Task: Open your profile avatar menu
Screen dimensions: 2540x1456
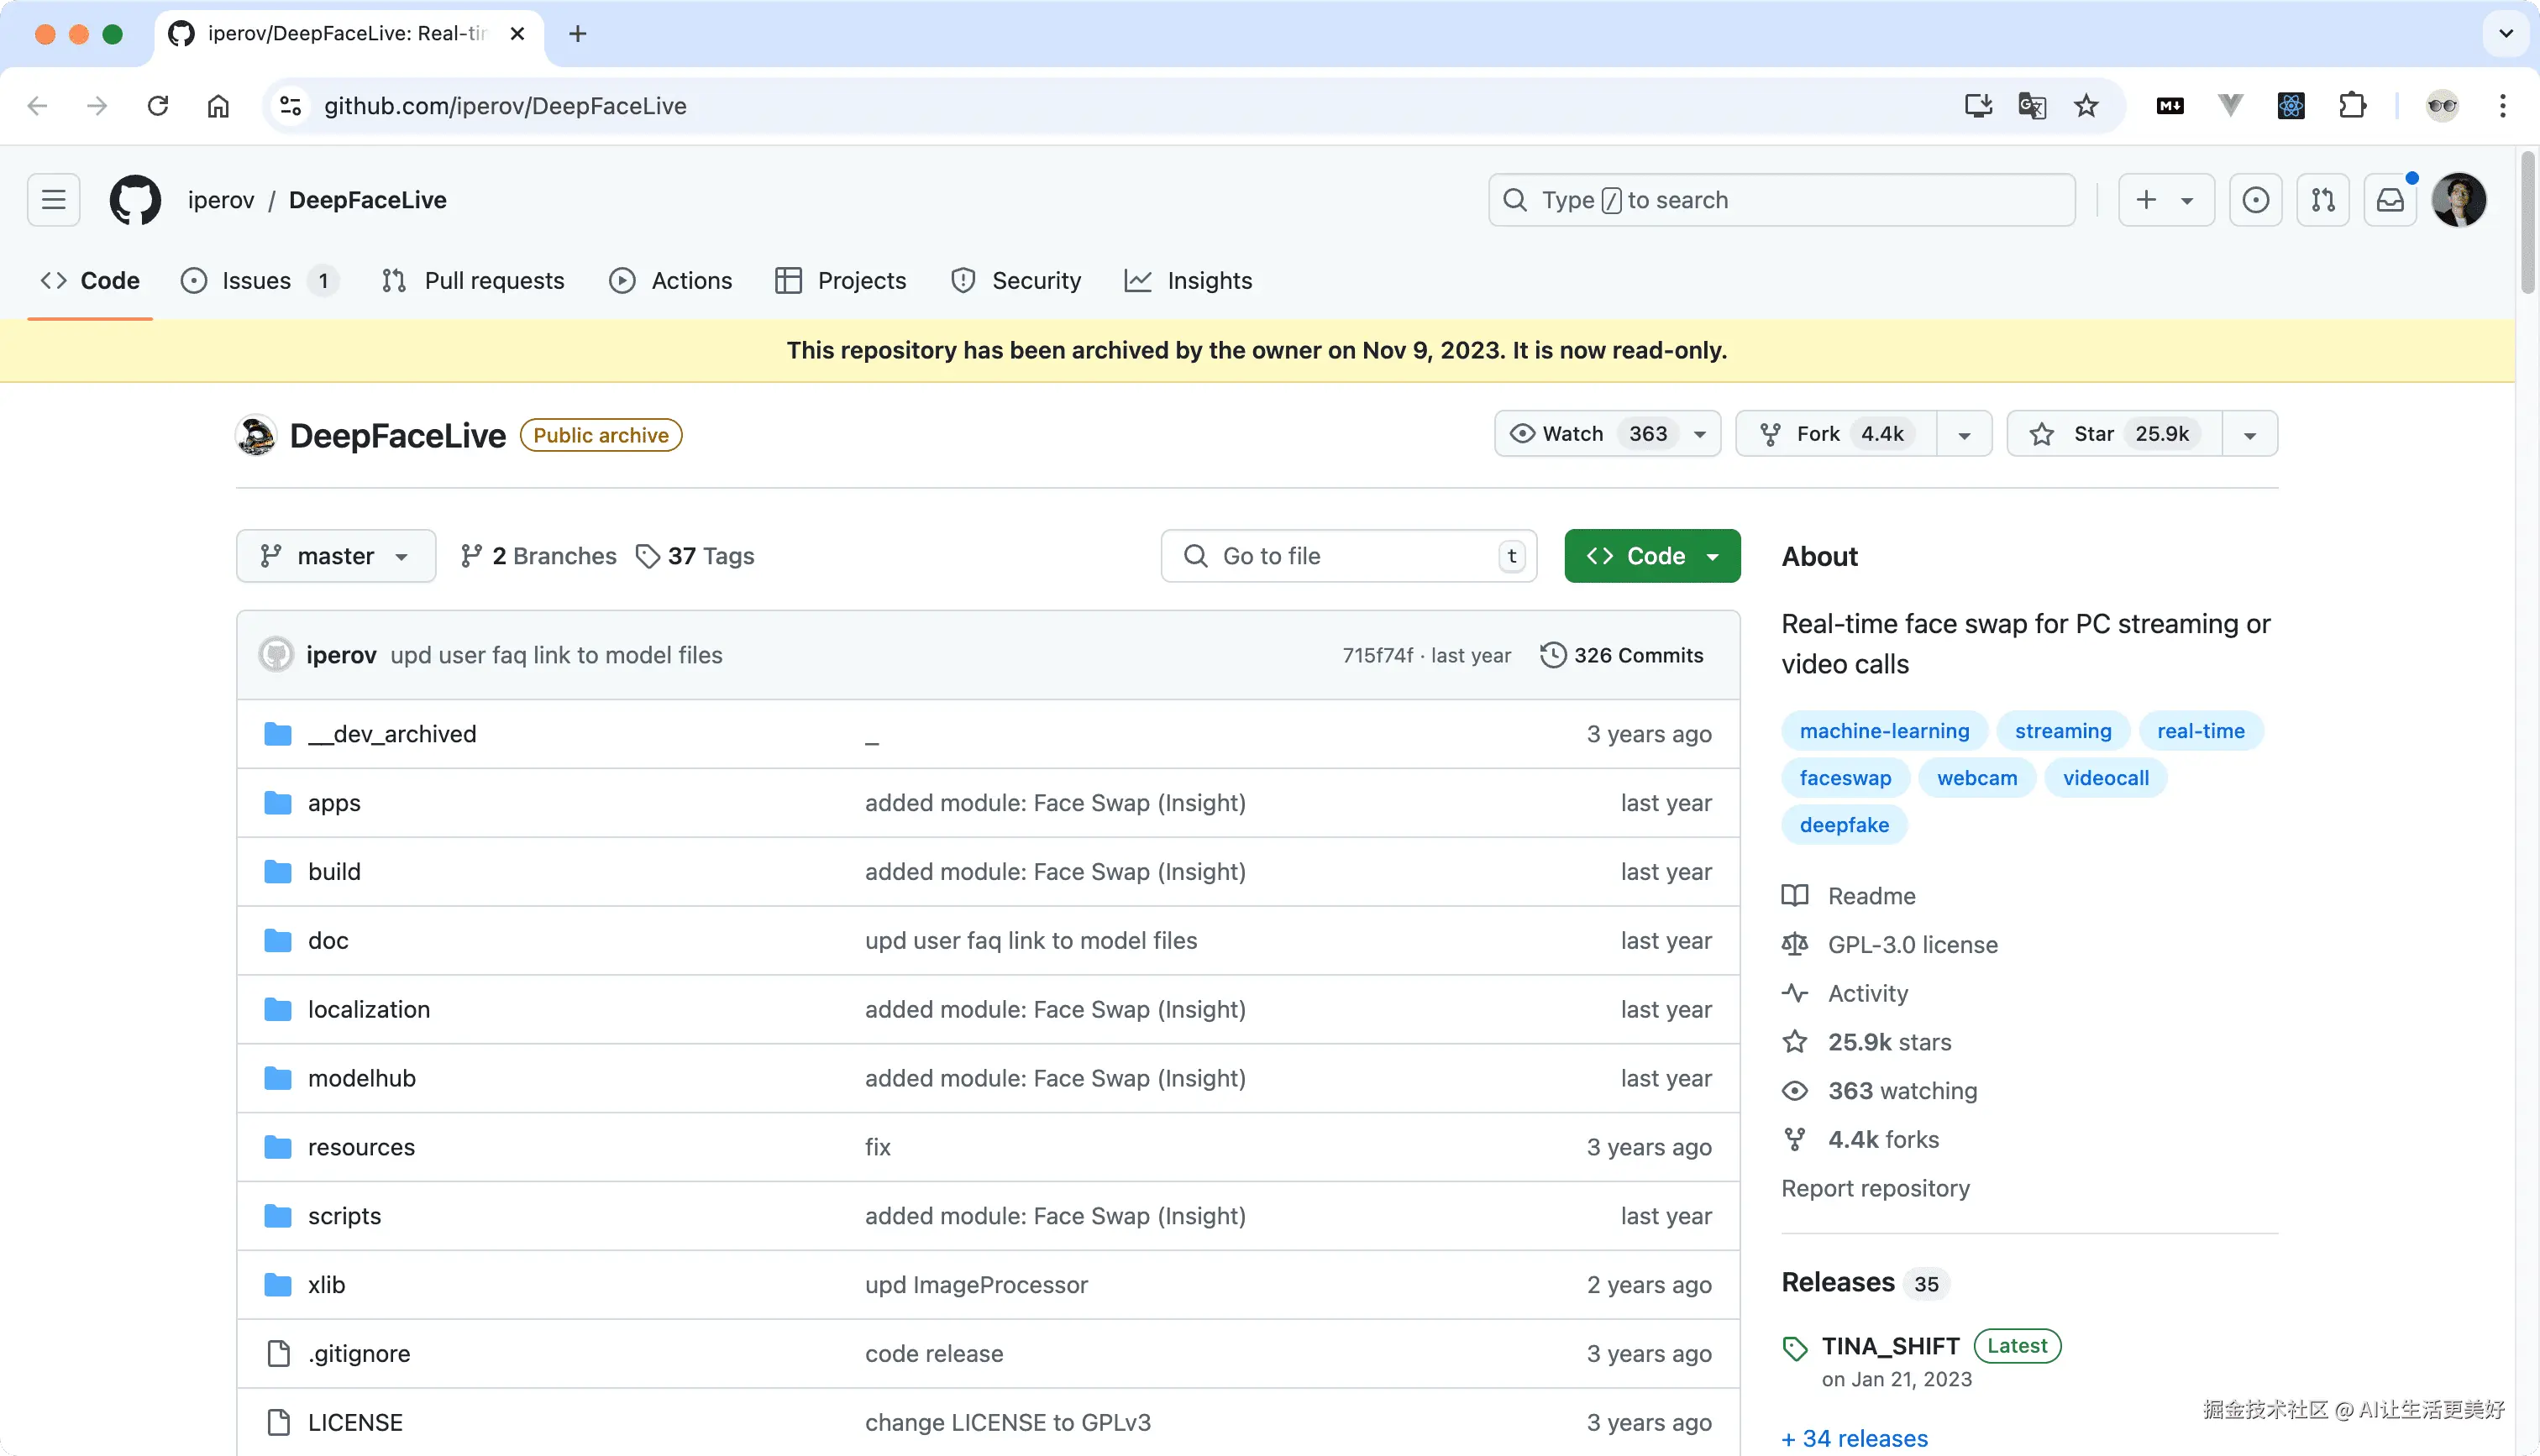Action: (x=2460, y=199)
